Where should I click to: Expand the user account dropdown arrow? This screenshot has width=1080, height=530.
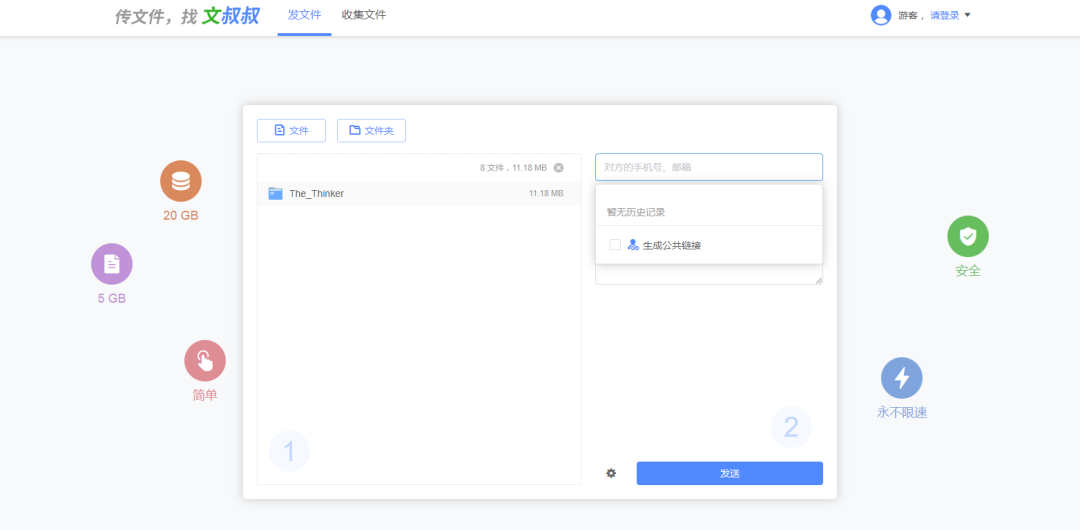pyautogui.click(x=967, y=15)
